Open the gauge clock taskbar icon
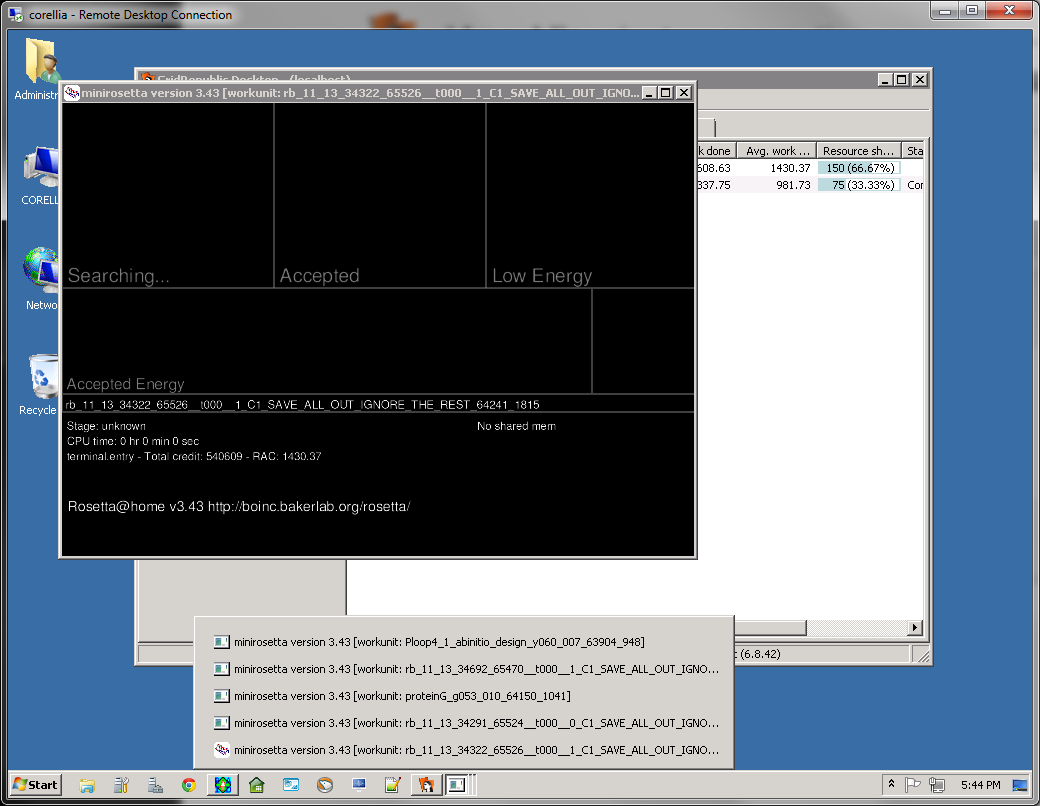Screen dimensions: 1040x806 click(x=325, y=785)
